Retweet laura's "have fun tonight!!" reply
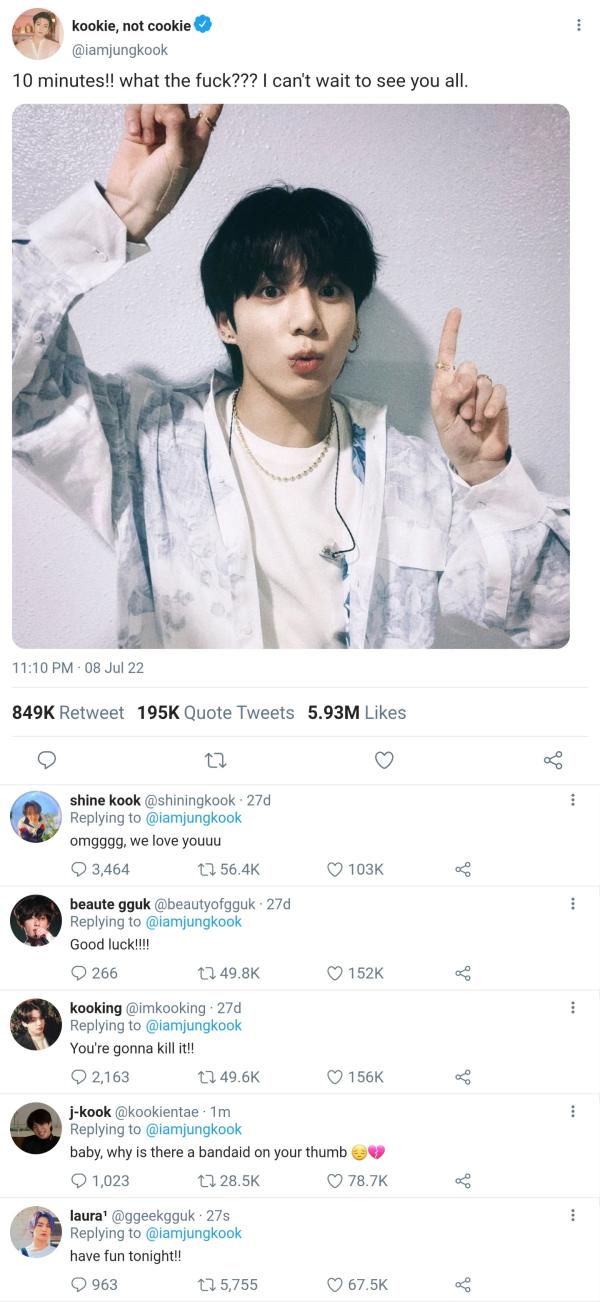Viewport: 600px width, 1302px height. (x=208, y=1285)
